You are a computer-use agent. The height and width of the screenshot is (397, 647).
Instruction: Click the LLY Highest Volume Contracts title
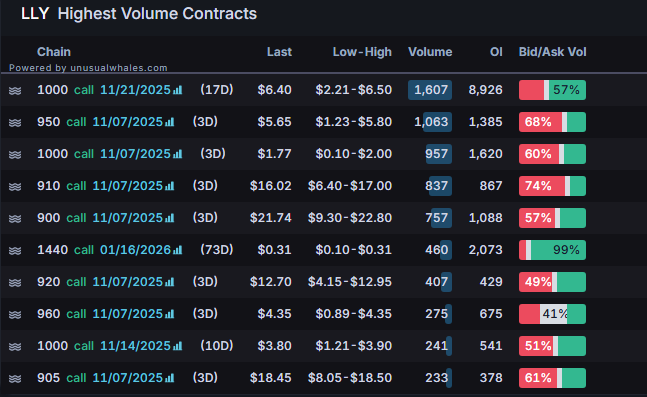[x=139, y=14]
